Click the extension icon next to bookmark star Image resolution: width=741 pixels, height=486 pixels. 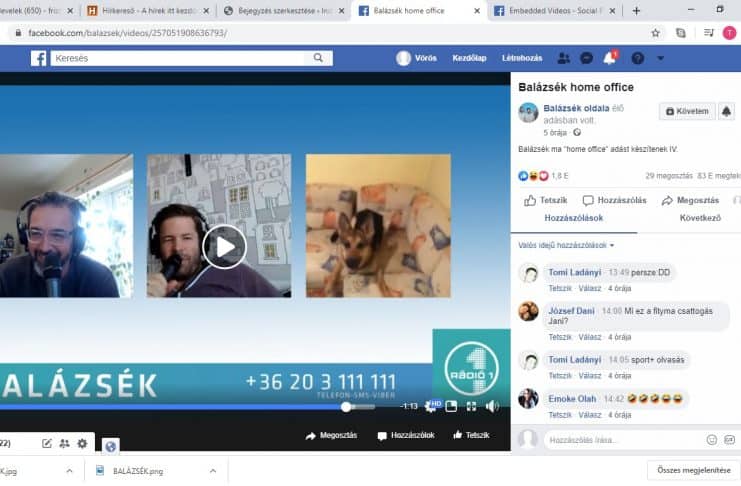(681, 33)
